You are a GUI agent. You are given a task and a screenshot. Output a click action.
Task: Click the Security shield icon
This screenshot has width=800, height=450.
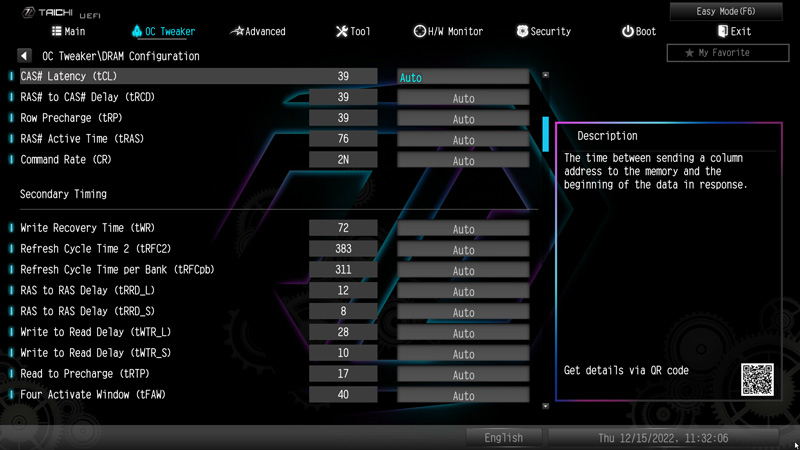click(x=522, y=32)
